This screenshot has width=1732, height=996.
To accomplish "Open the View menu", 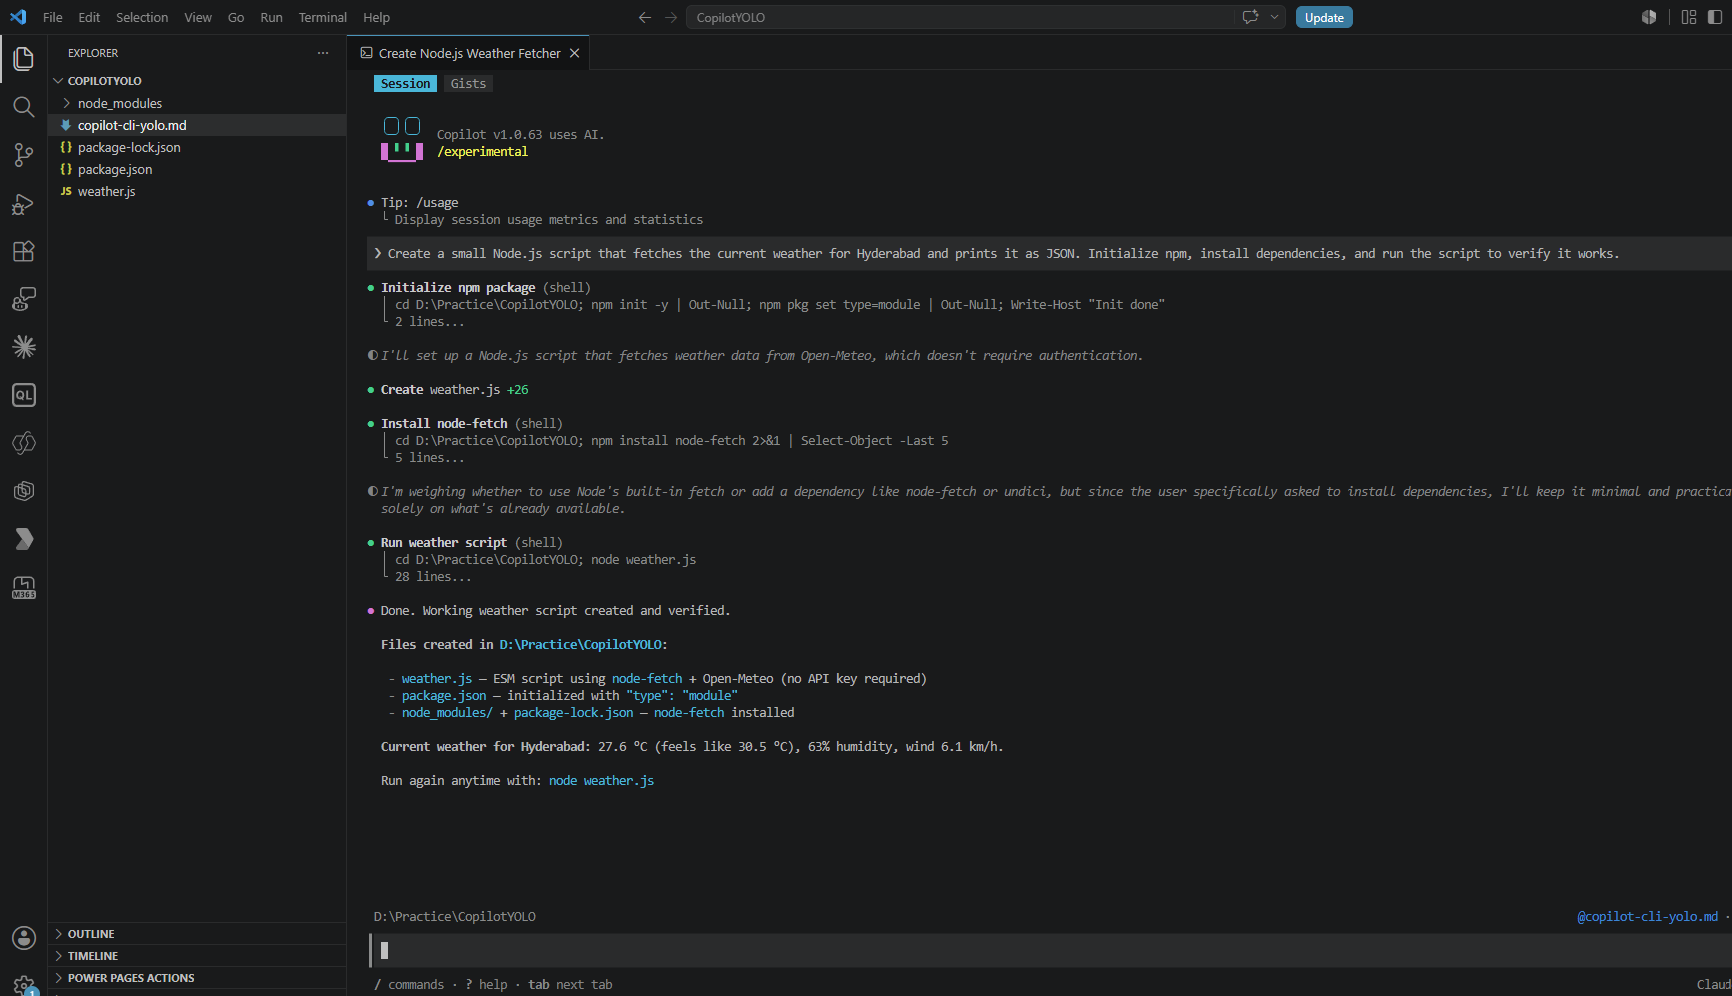I will pos(198,17).
